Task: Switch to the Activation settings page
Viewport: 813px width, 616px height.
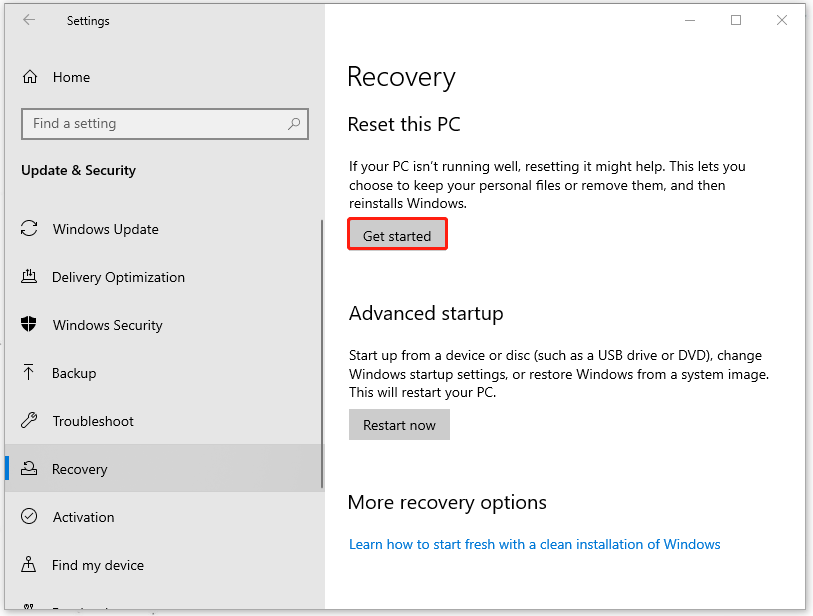Action: tap(83, 517)
